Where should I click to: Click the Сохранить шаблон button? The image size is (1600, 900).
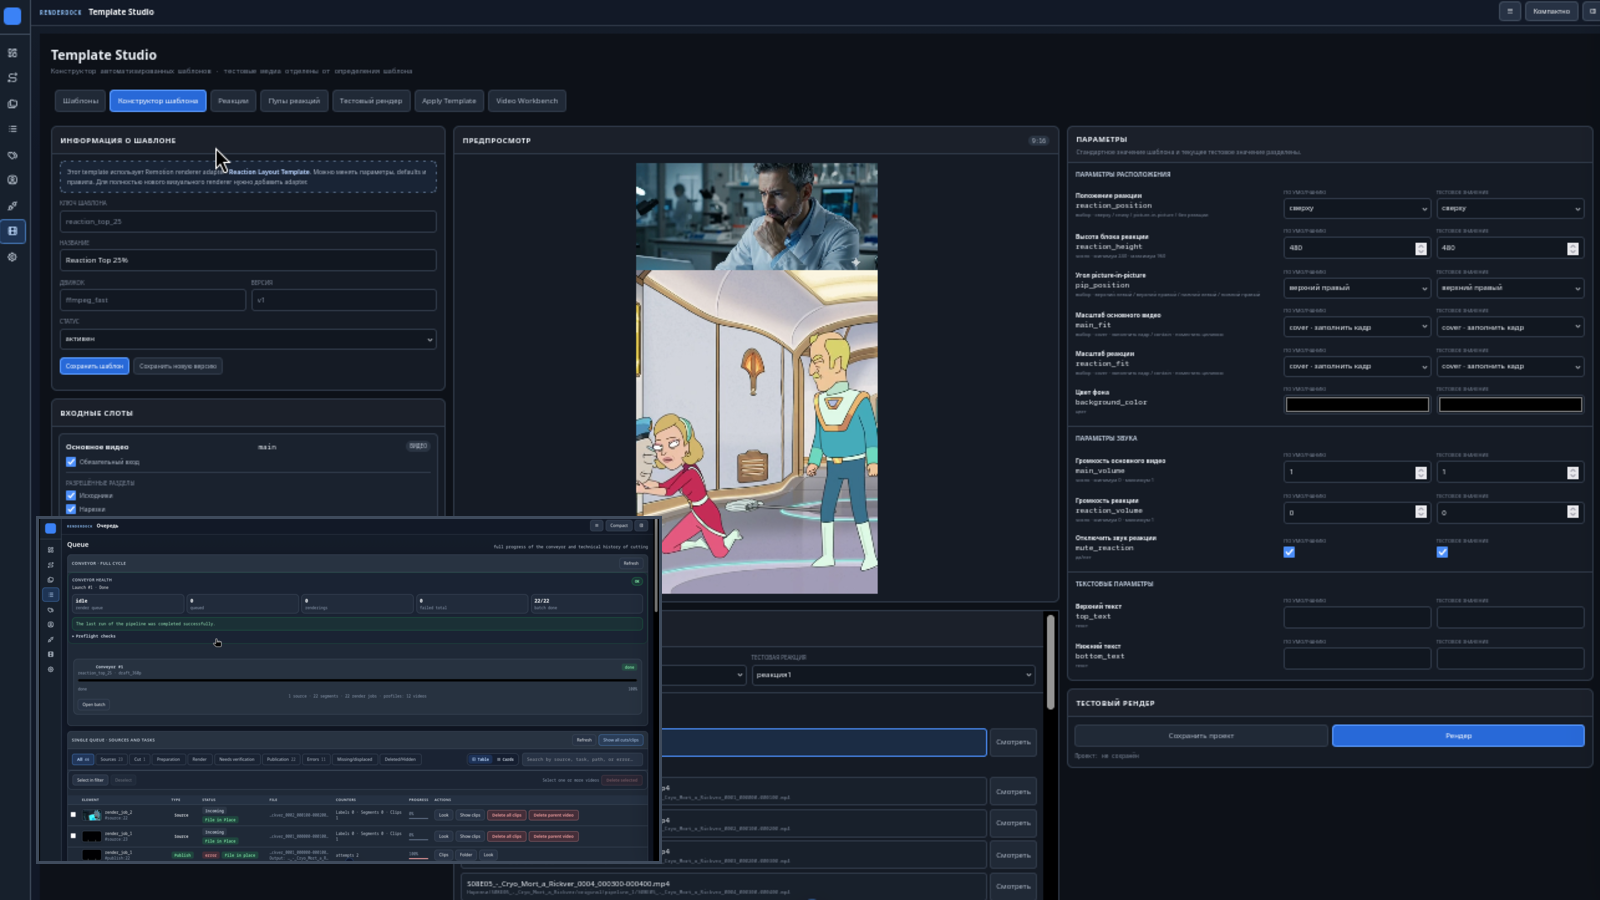(95, 366)
